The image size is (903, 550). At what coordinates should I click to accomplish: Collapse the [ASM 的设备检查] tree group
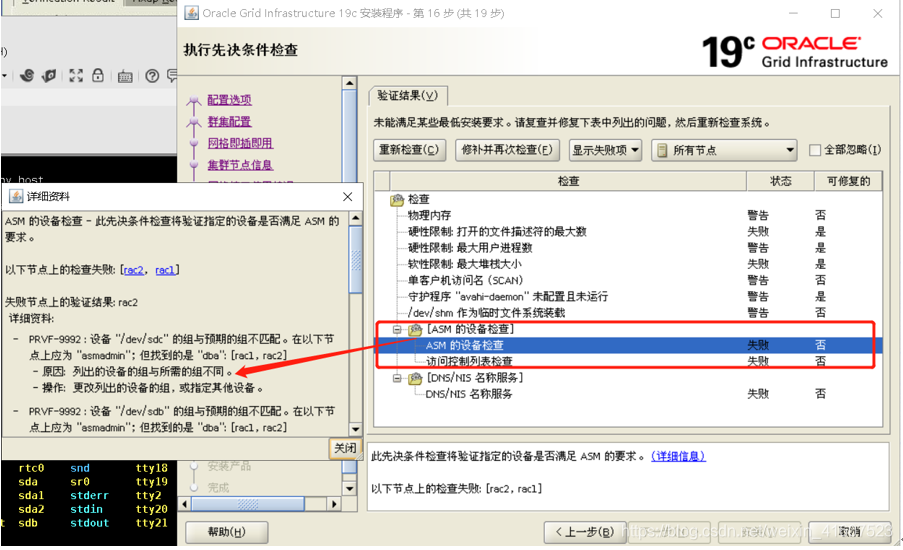click(397, 329)
